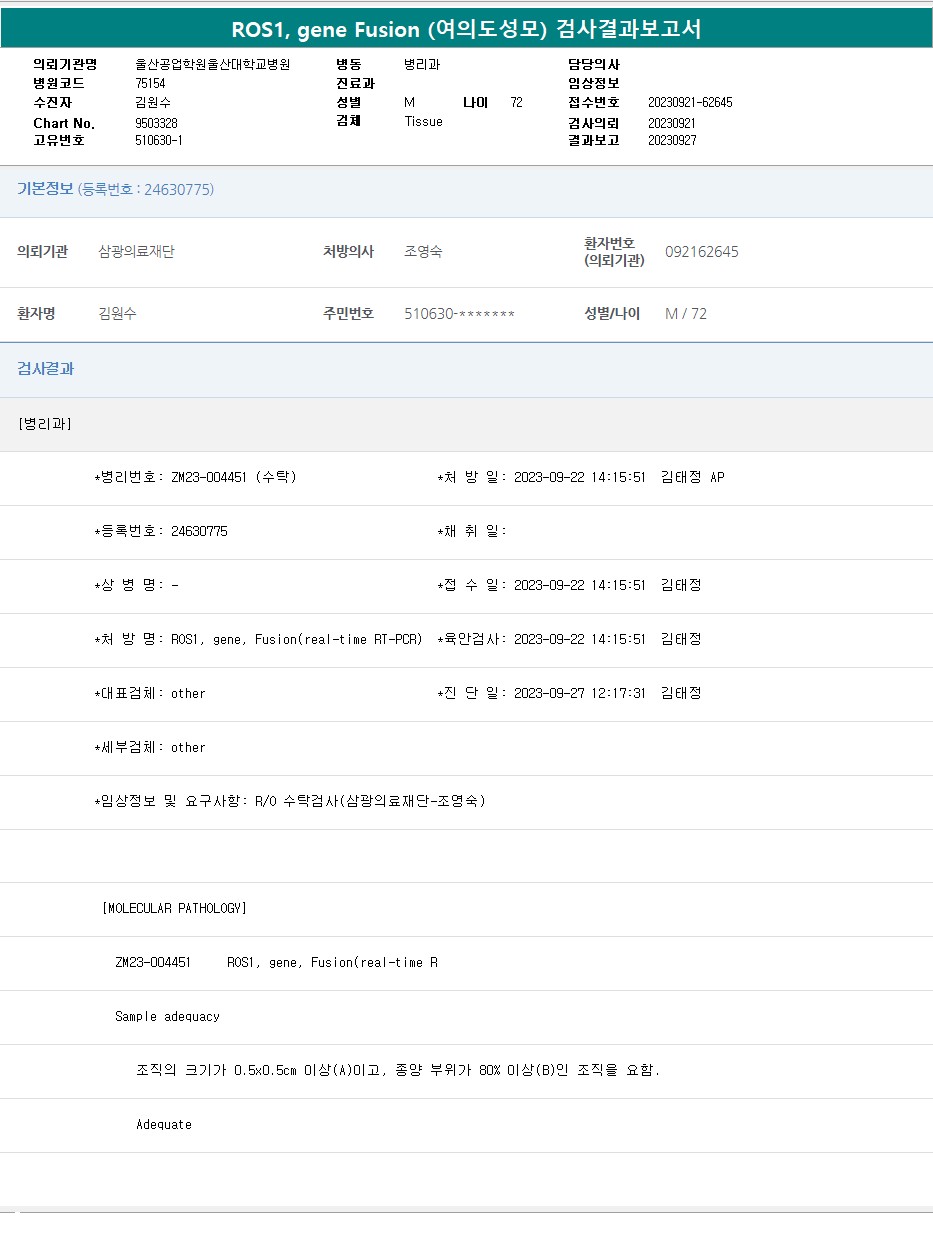The height and width of the screenshot is (1247, 933).
Task: Click the 접수번호 value 20230921-62645
Action: pyautogui.click(x=690, y=103)
